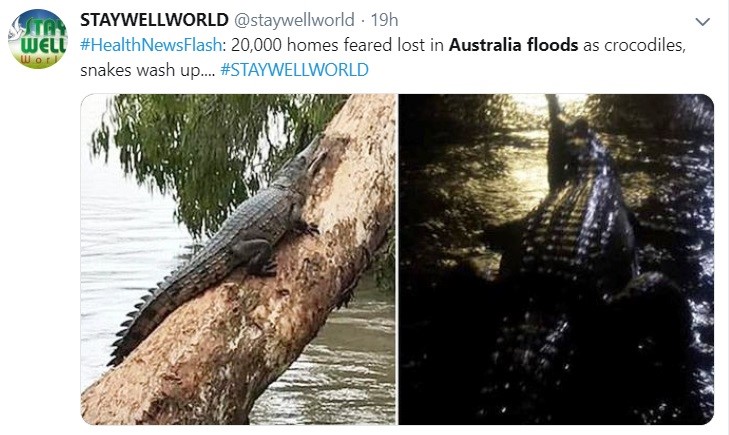Open the Stay Well World profile avatar
729x435 pixels.
click(x=38, y=39)
